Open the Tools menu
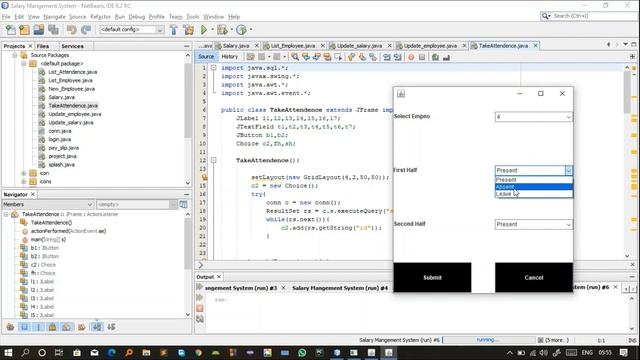 click(x=193, y=17)
